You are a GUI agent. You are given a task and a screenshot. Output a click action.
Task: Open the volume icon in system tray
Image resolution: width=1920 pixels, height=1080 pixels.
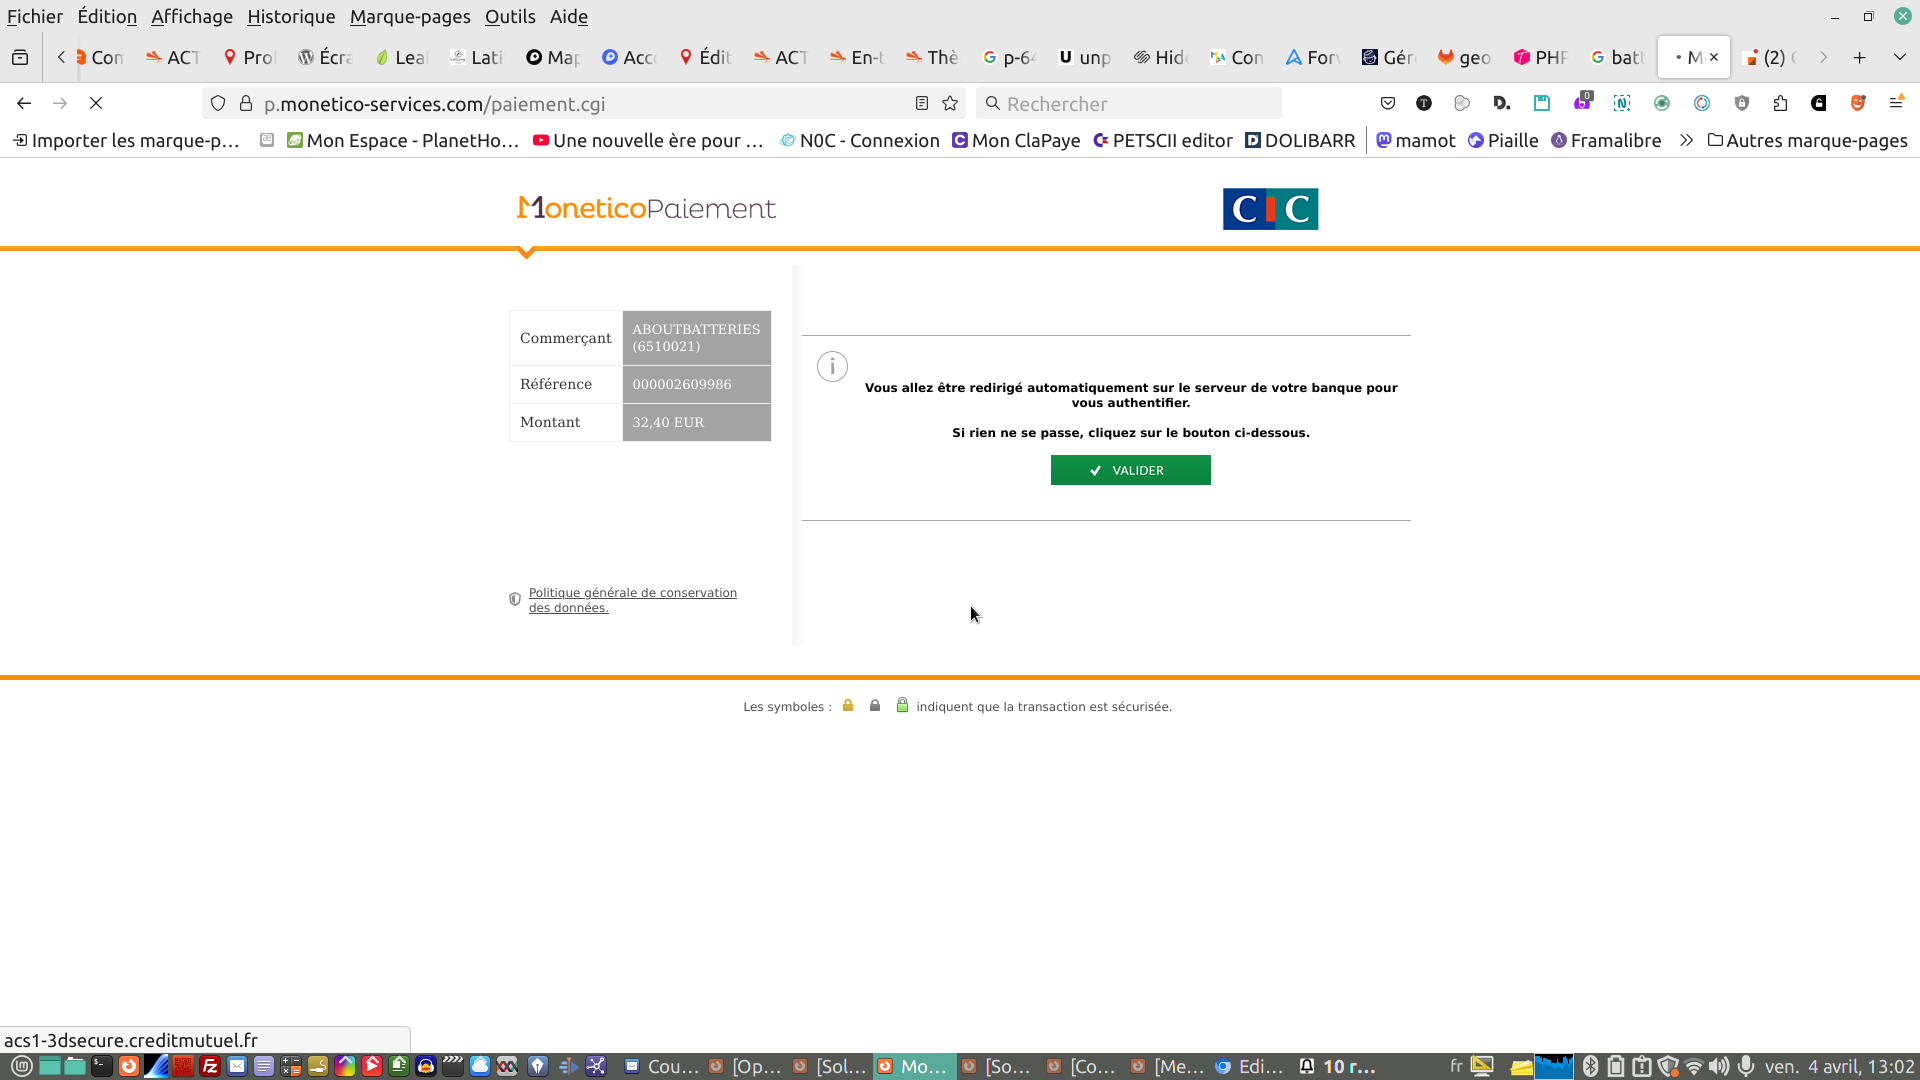[1719, 1066]
